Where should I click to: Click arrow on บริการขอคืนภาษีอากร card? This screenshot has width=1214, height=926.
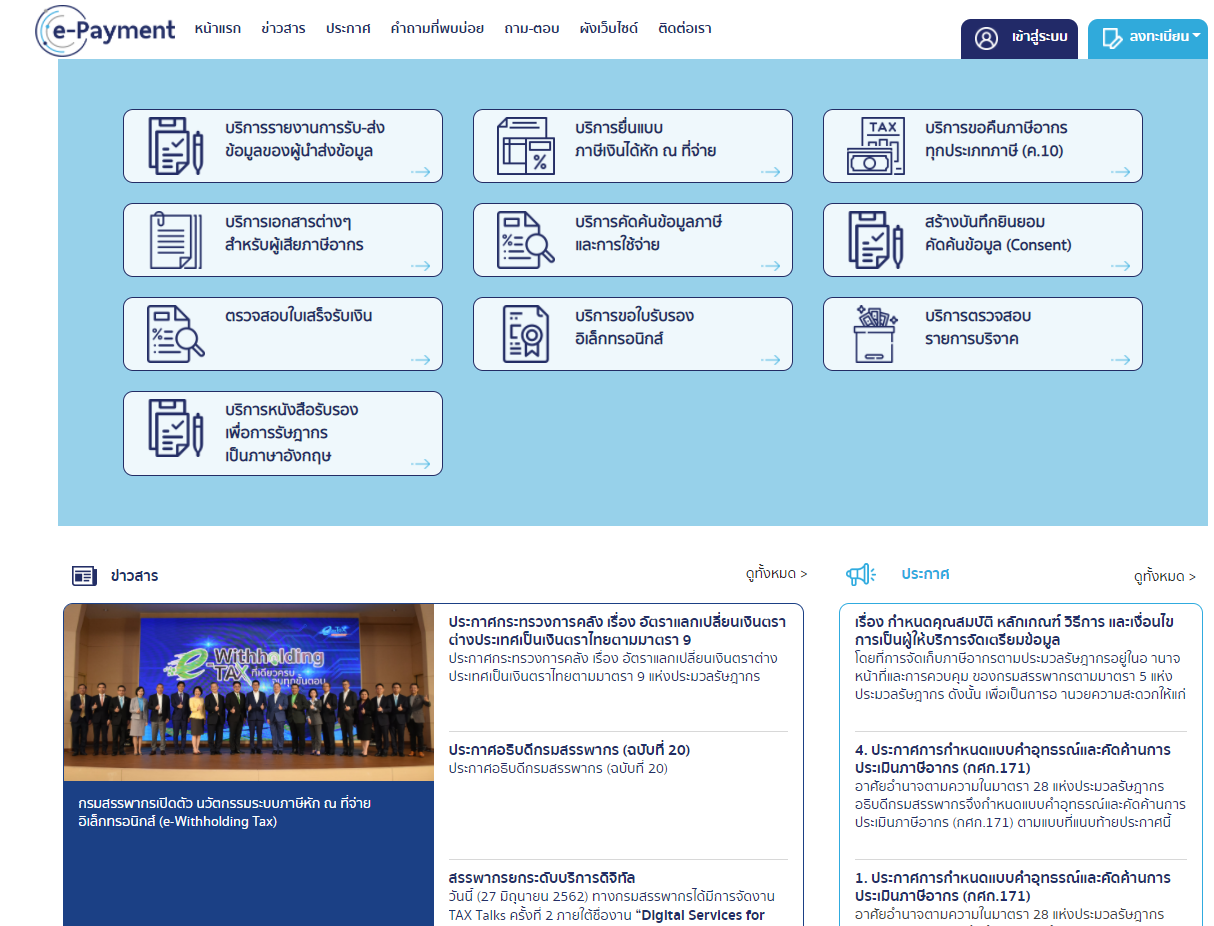(x=1120, y=172)
